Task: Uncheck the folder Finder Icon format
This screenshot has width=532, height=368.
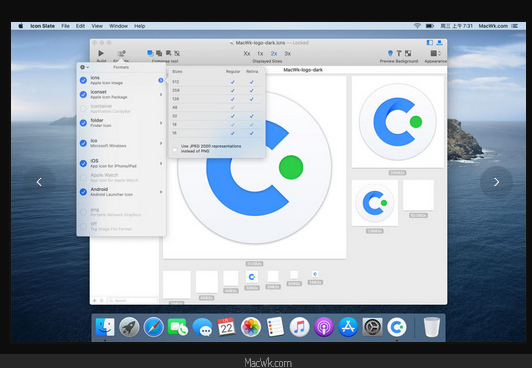Action: [x=83, y=123]
